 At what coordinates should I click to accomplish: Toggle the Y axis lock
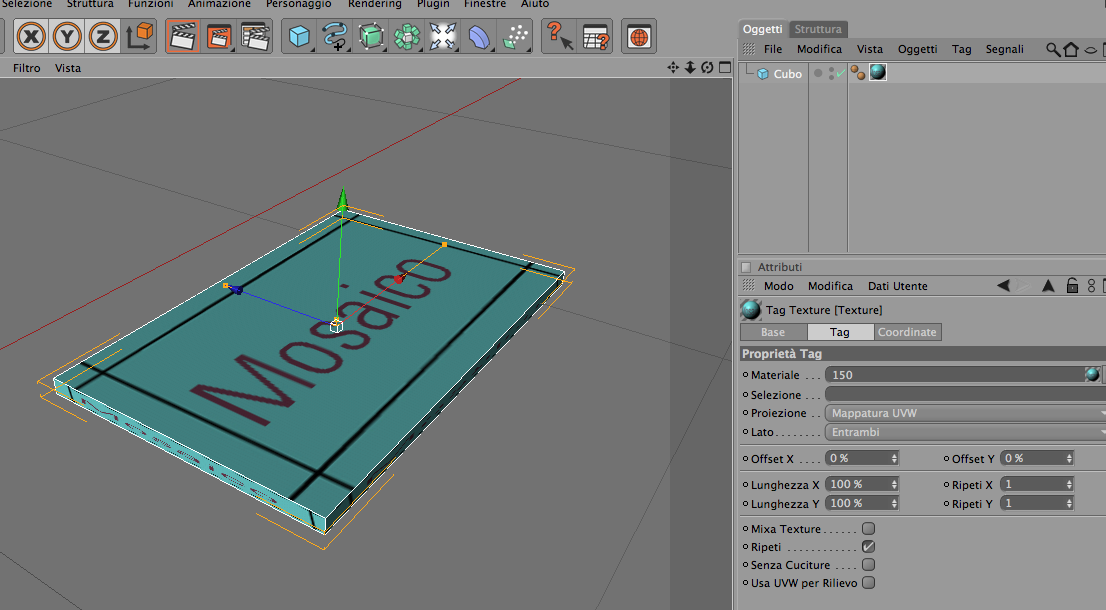point(67,37)
